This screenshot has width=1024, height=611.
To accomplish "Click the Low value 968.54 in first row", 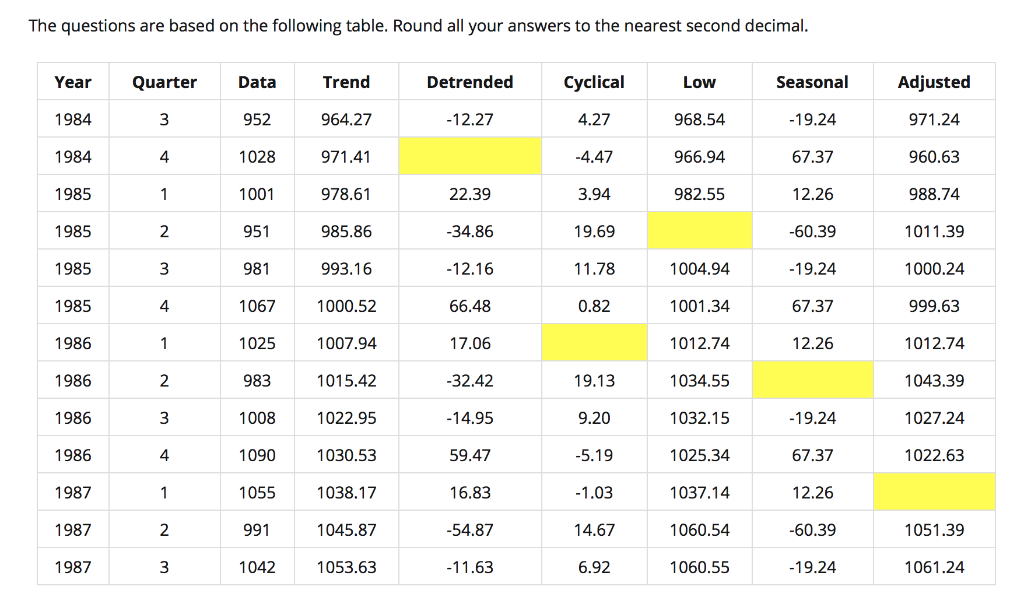I will click(699, 119).
